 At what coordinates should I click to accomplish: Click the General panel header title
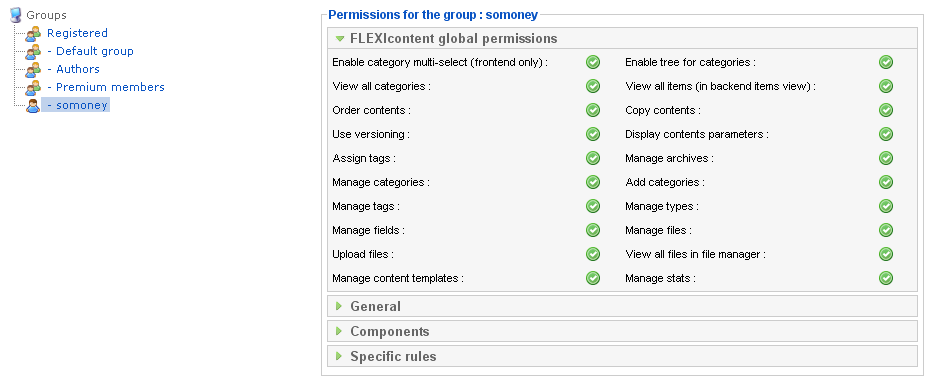pyautogui.click(x=375, y=306)
